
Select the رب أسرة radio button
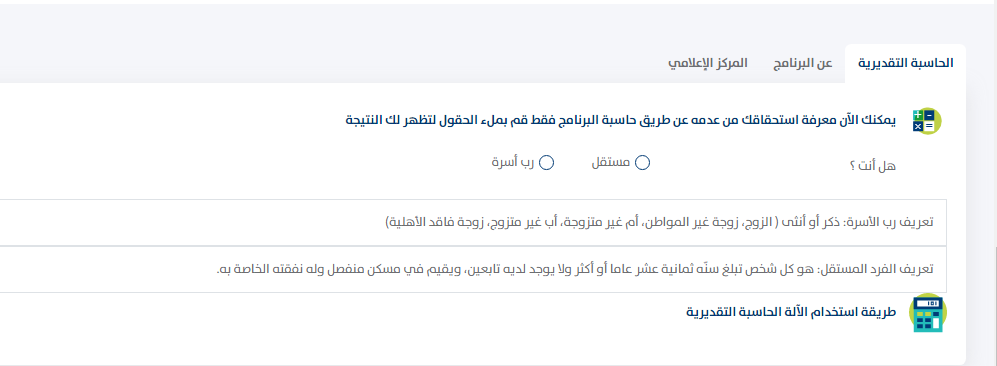click(x=546, y=163)
